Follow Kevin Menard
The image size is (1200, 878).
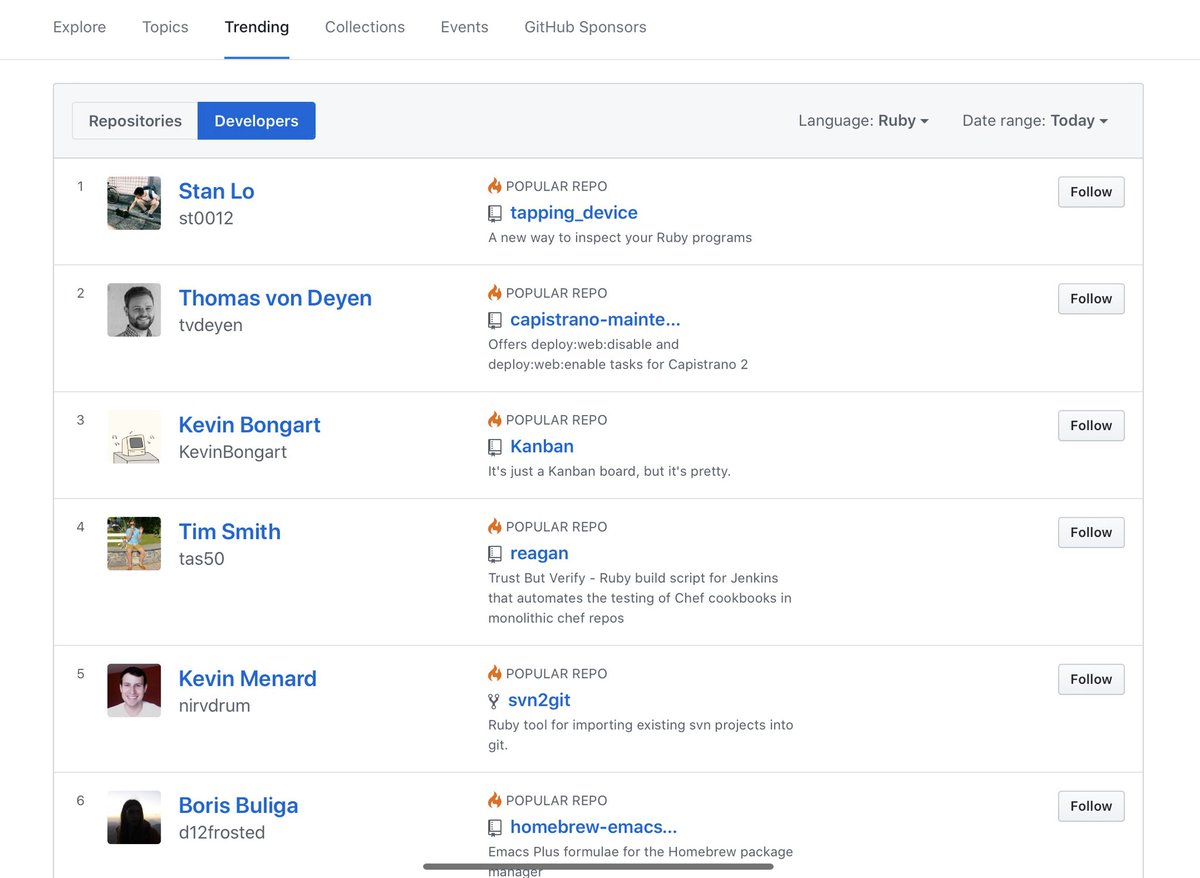pos(1091,680)
